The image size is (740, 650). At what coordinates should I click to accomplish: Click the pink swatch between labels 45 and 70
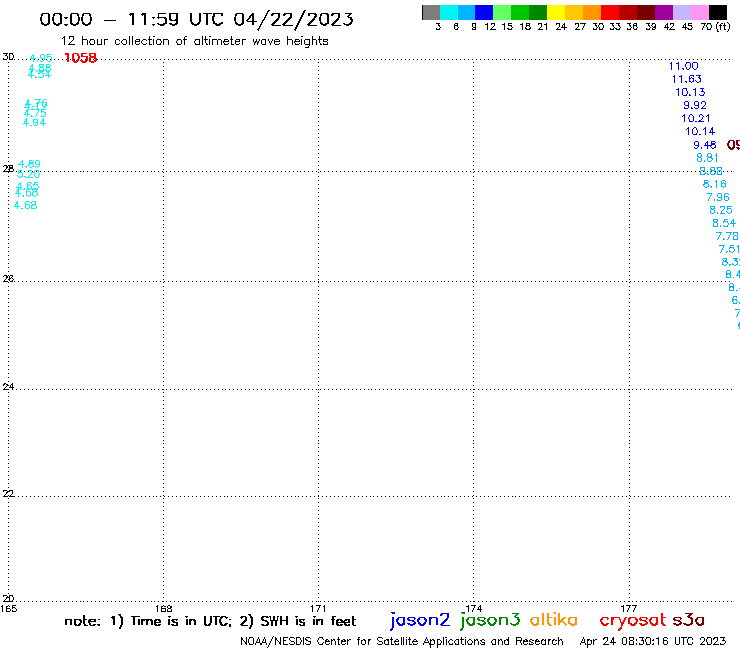(x=699, y=12)
